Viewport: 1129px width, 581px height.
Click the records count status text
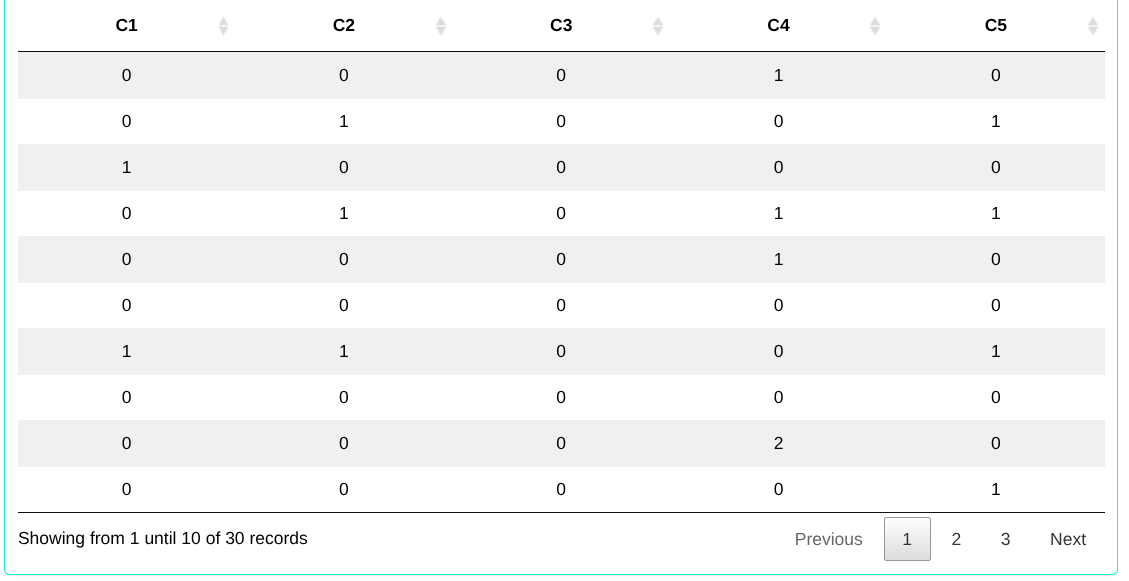point(163,538)
